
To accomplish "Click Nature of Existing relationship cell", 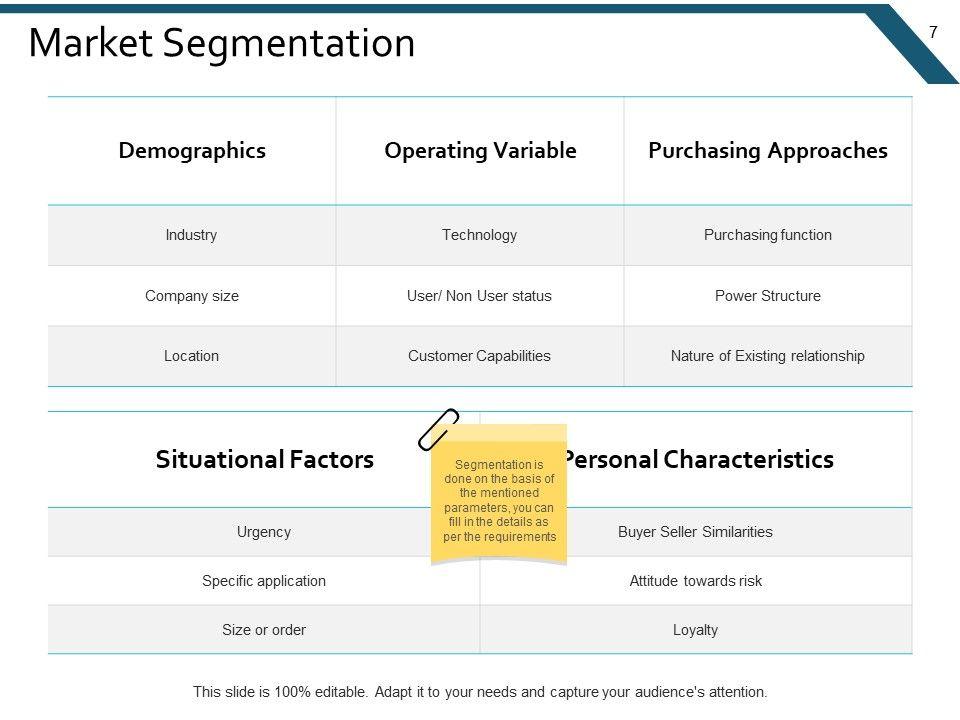I will pyautogui.click(x=767, y=356).
